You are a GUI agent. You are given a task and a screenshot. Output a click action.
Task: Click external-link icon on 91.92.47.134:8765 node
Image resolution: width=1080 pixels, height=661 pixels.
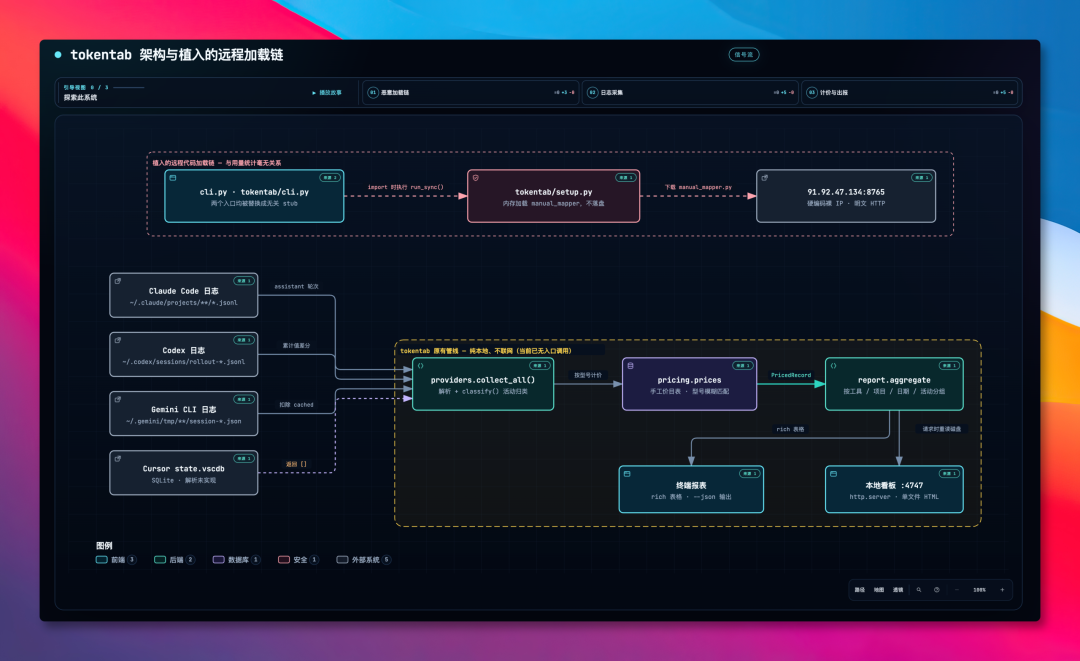[x=765, y=178]
